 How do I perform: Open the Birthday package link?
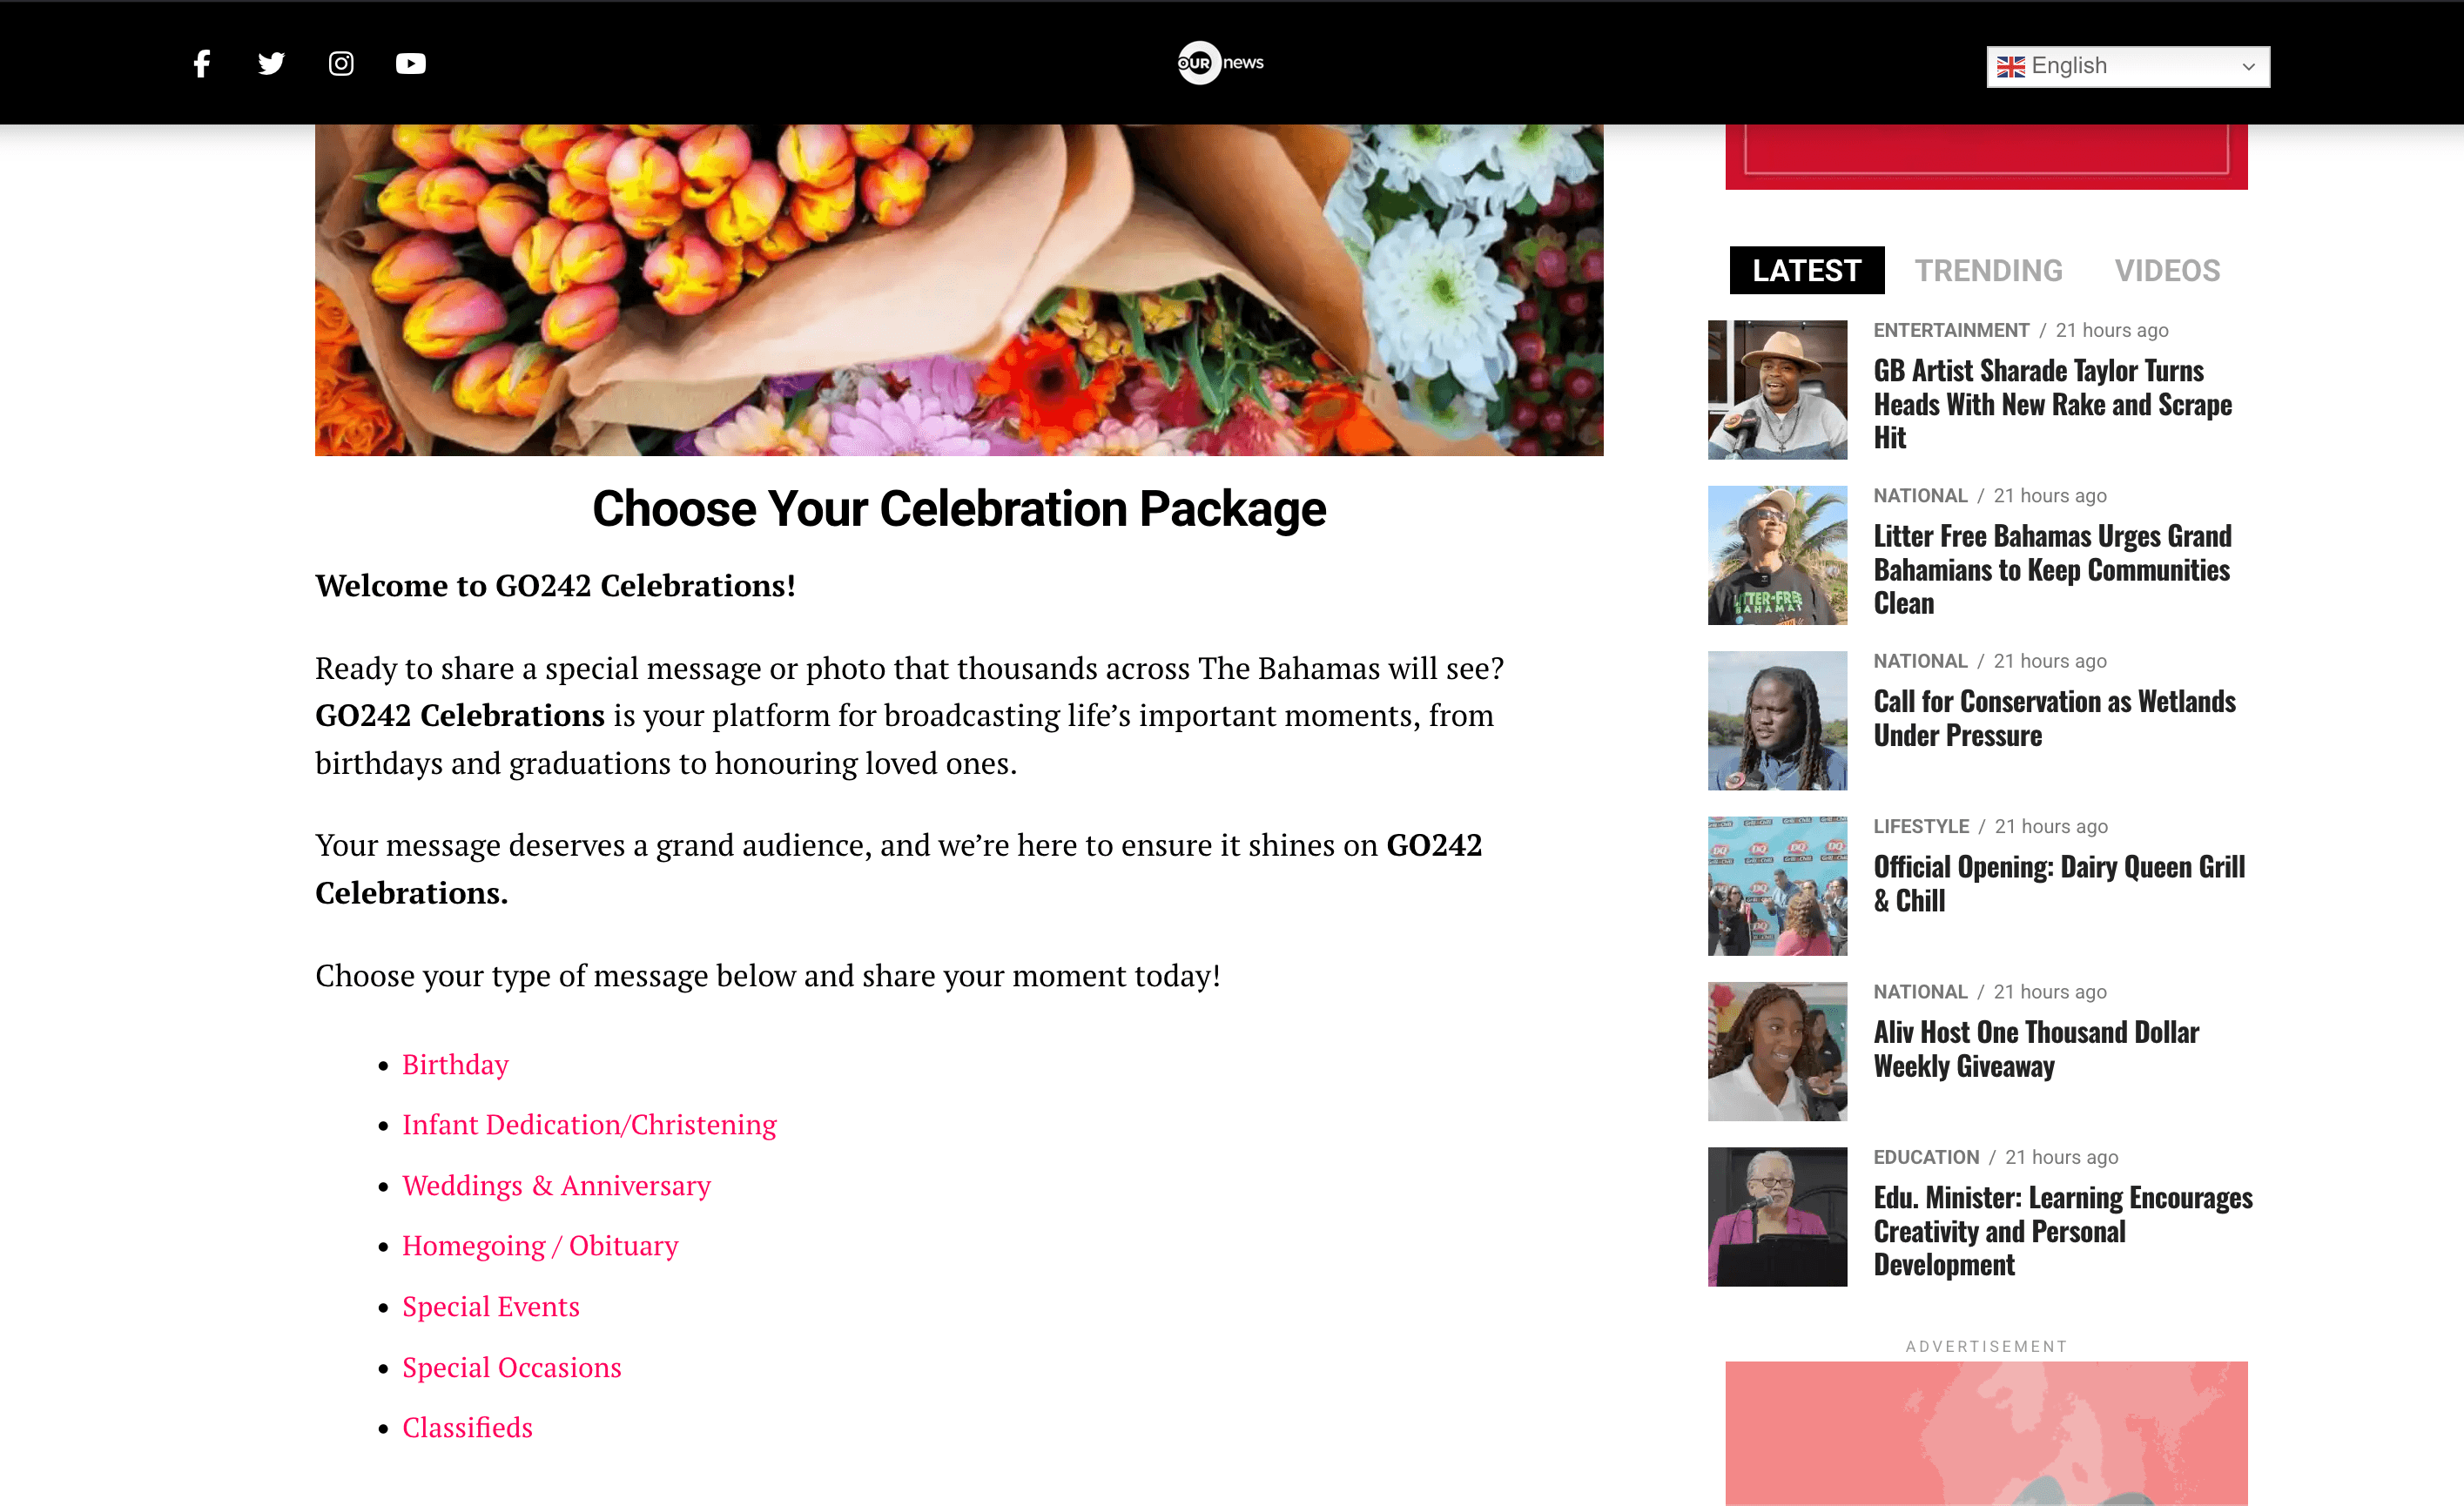455,1064
